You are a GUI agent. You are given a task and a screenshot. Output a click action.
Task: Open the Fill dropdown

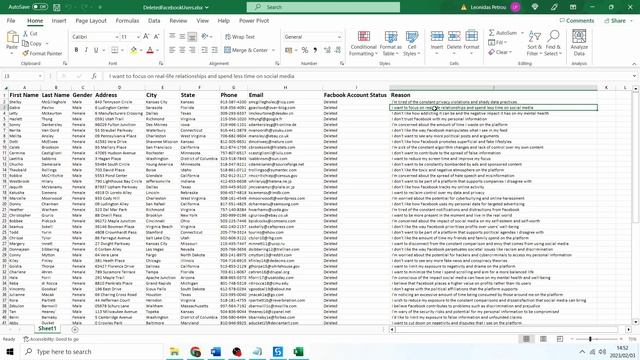pyautogui.click(x=498, y=42)
